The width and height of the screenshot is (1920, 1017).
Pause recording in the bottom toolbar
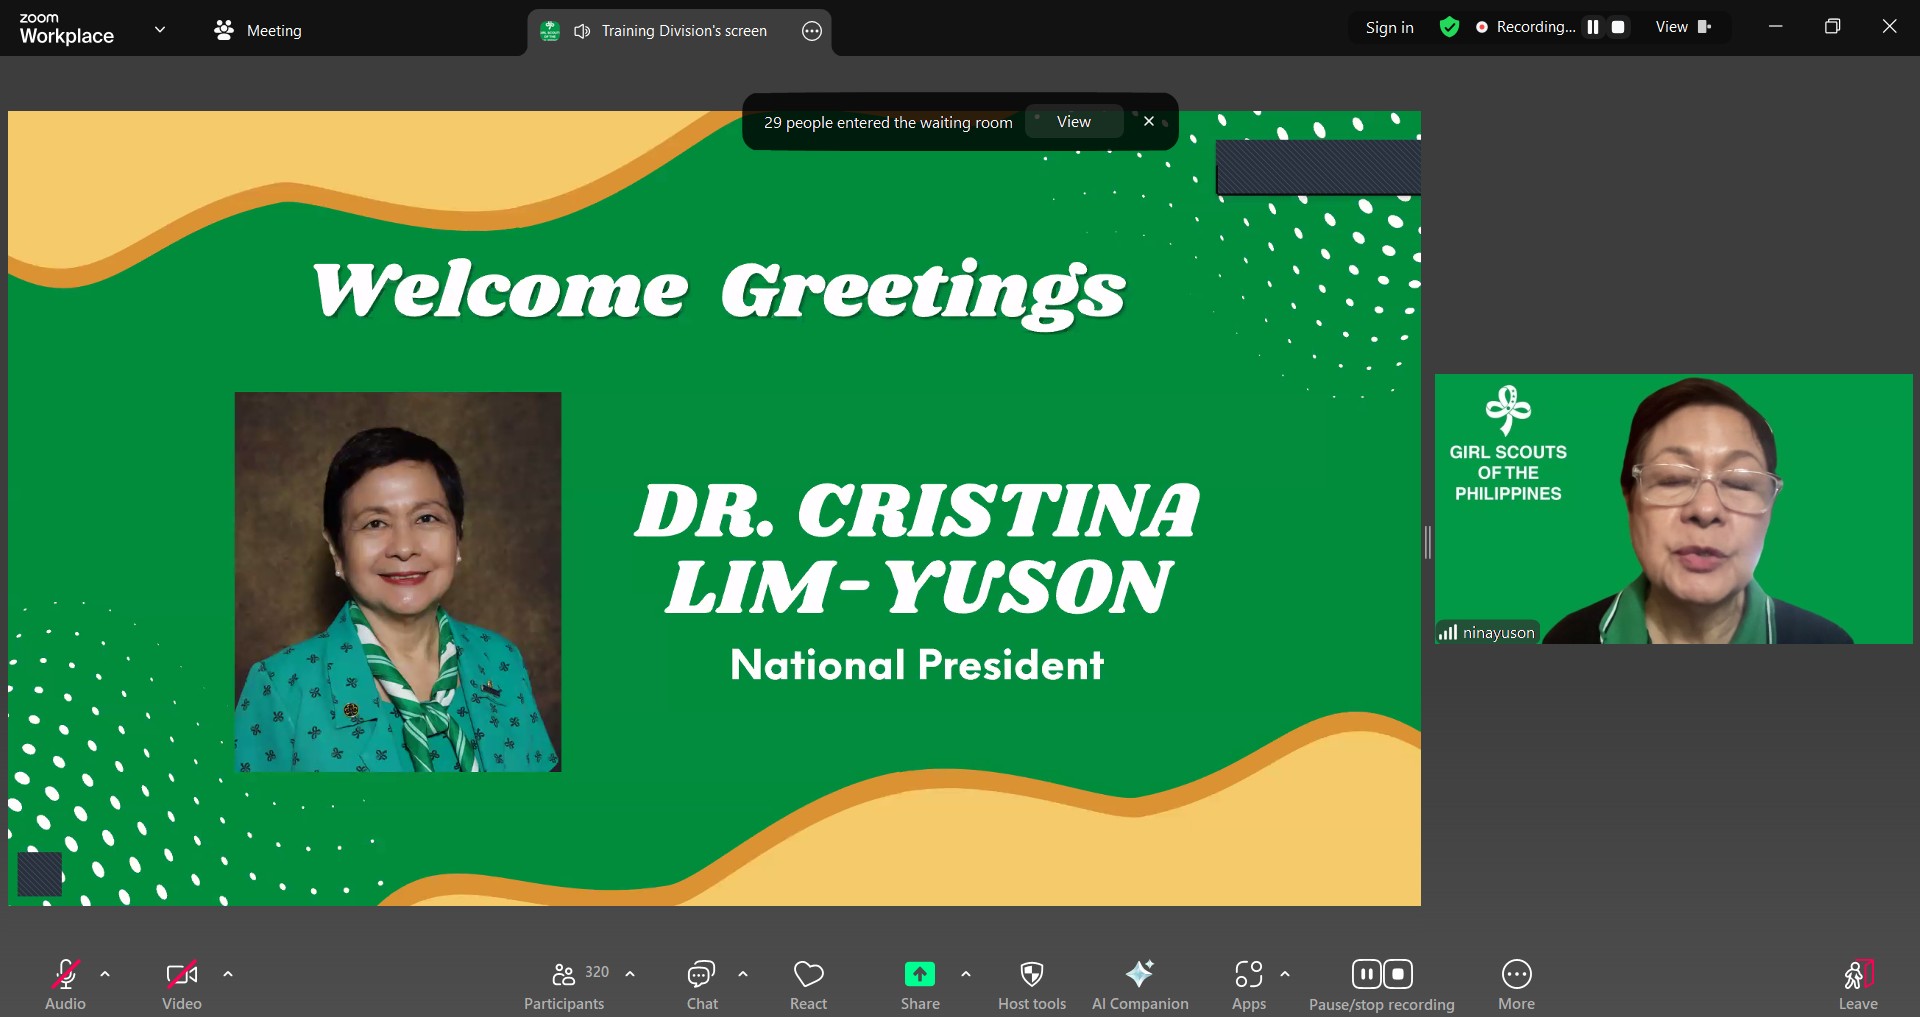[x=1367, y=974]
